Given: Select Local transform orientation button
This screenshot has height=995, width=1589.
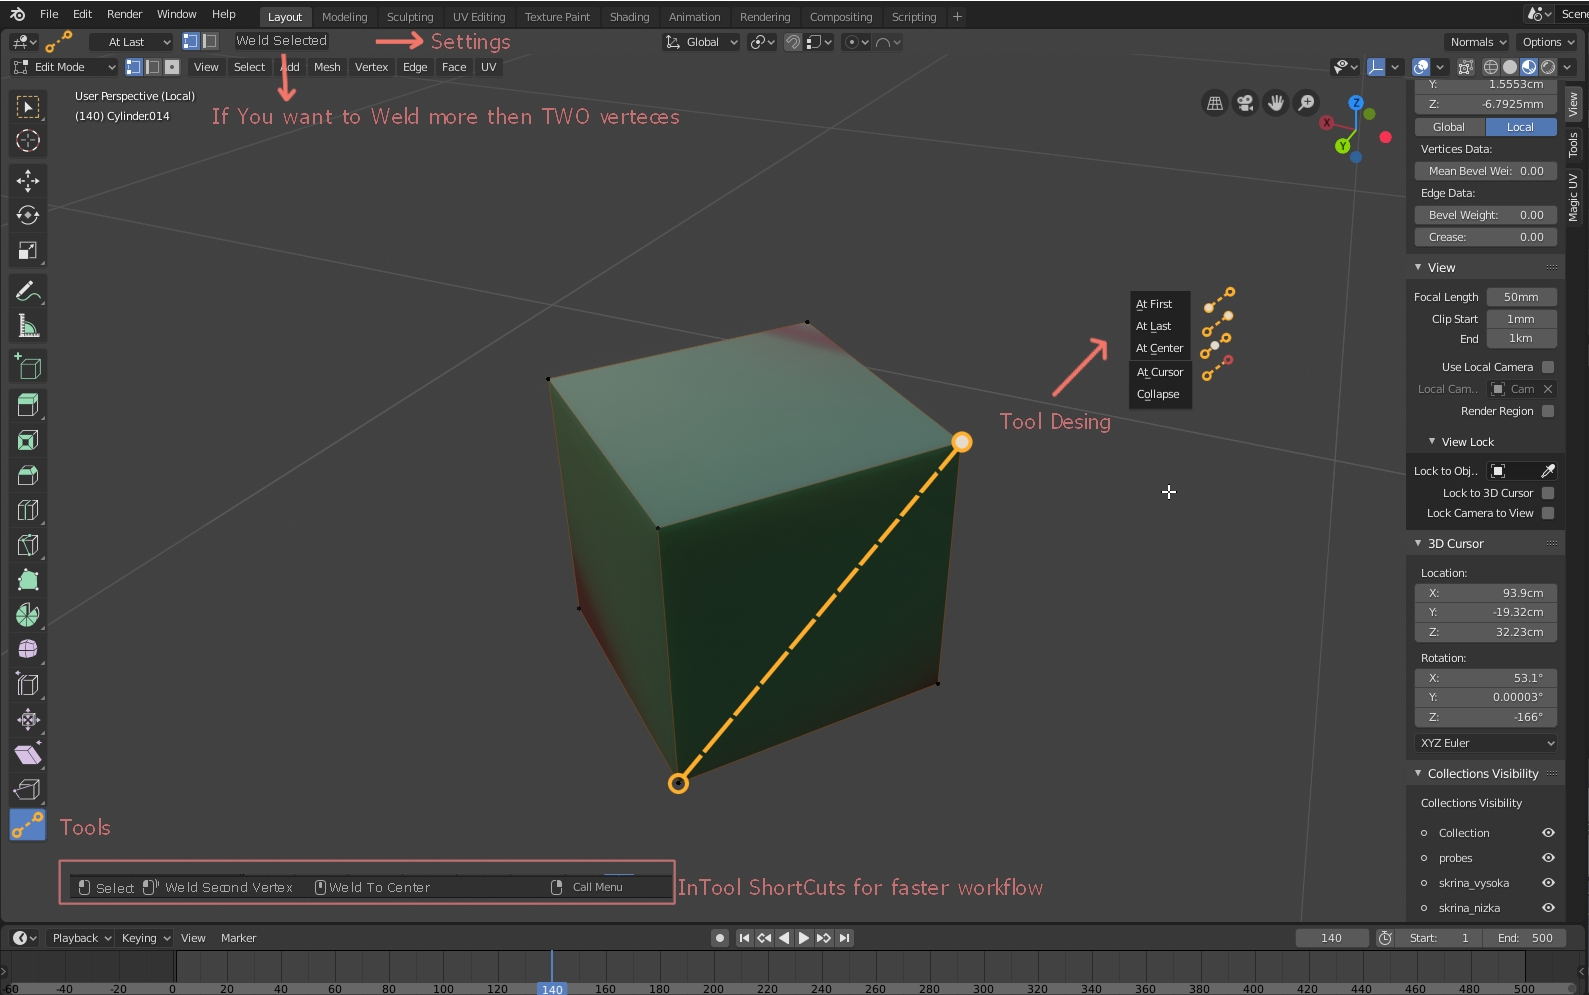Looking at the screenshot, I should tap(1520, 127).
